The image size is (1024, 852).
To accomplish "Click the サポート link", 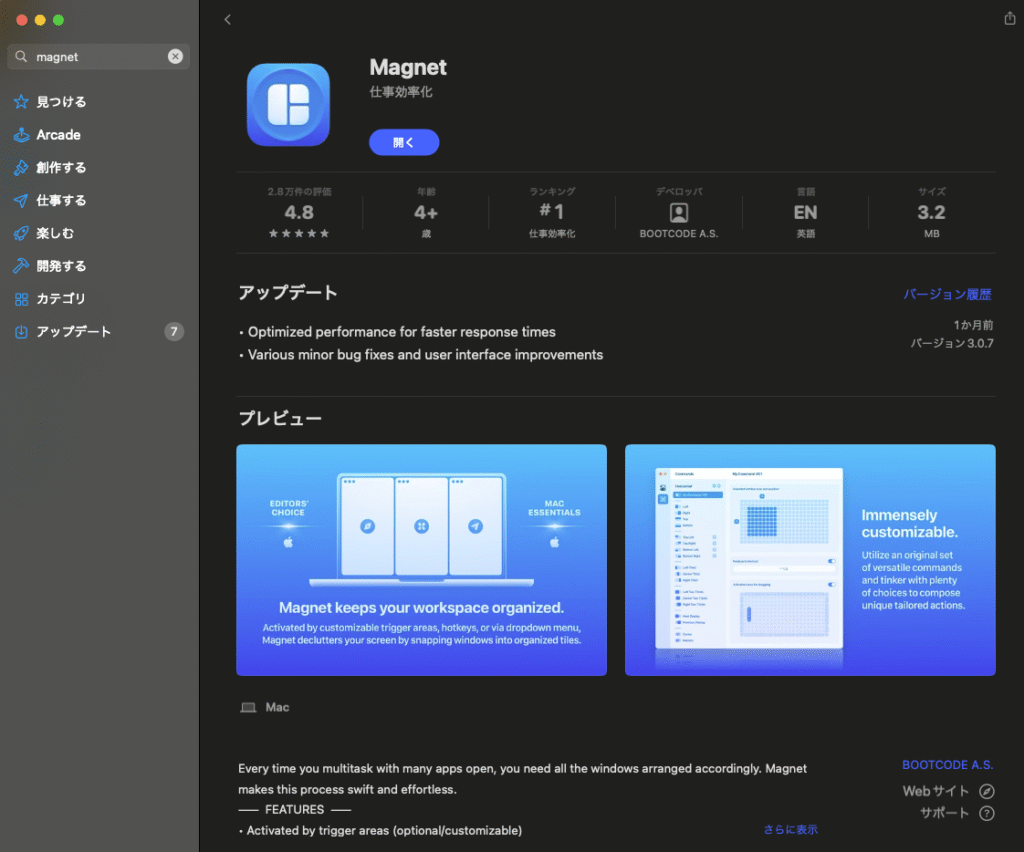I will 944,813.
